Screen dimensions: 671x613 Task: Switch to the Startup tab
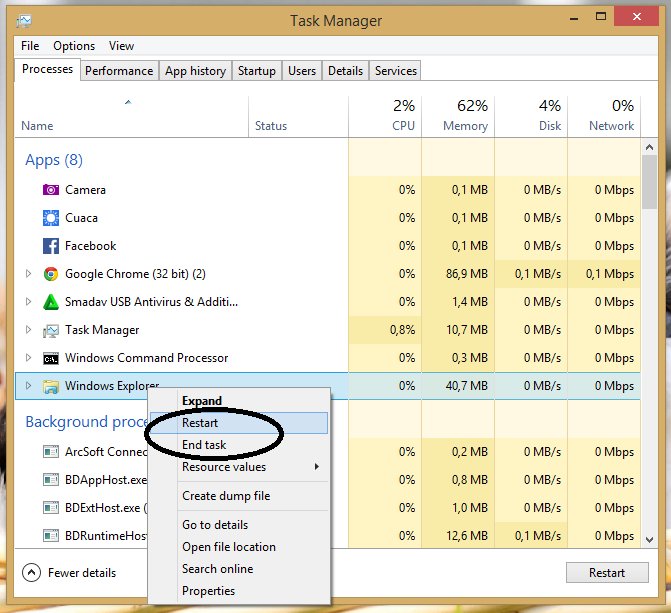257,71
